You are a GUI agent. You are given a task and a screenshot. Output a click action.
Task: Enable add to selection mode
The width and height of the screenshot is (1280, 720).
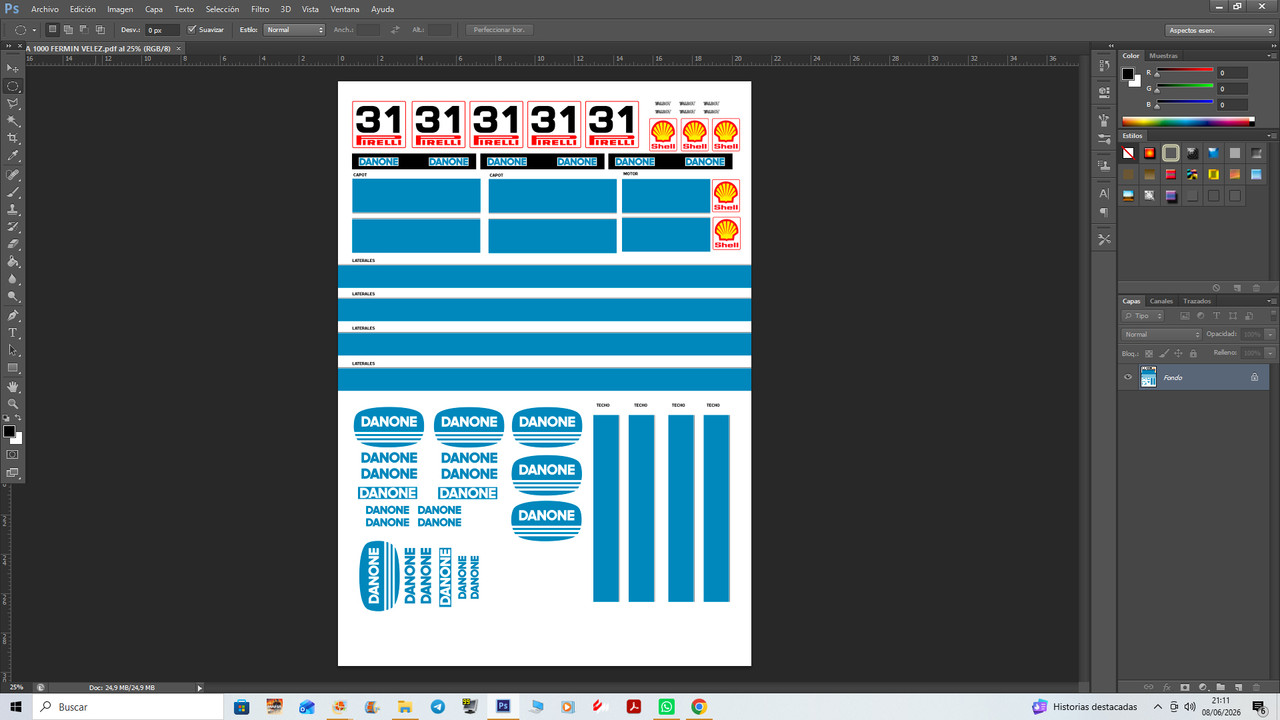coord(68,30)
